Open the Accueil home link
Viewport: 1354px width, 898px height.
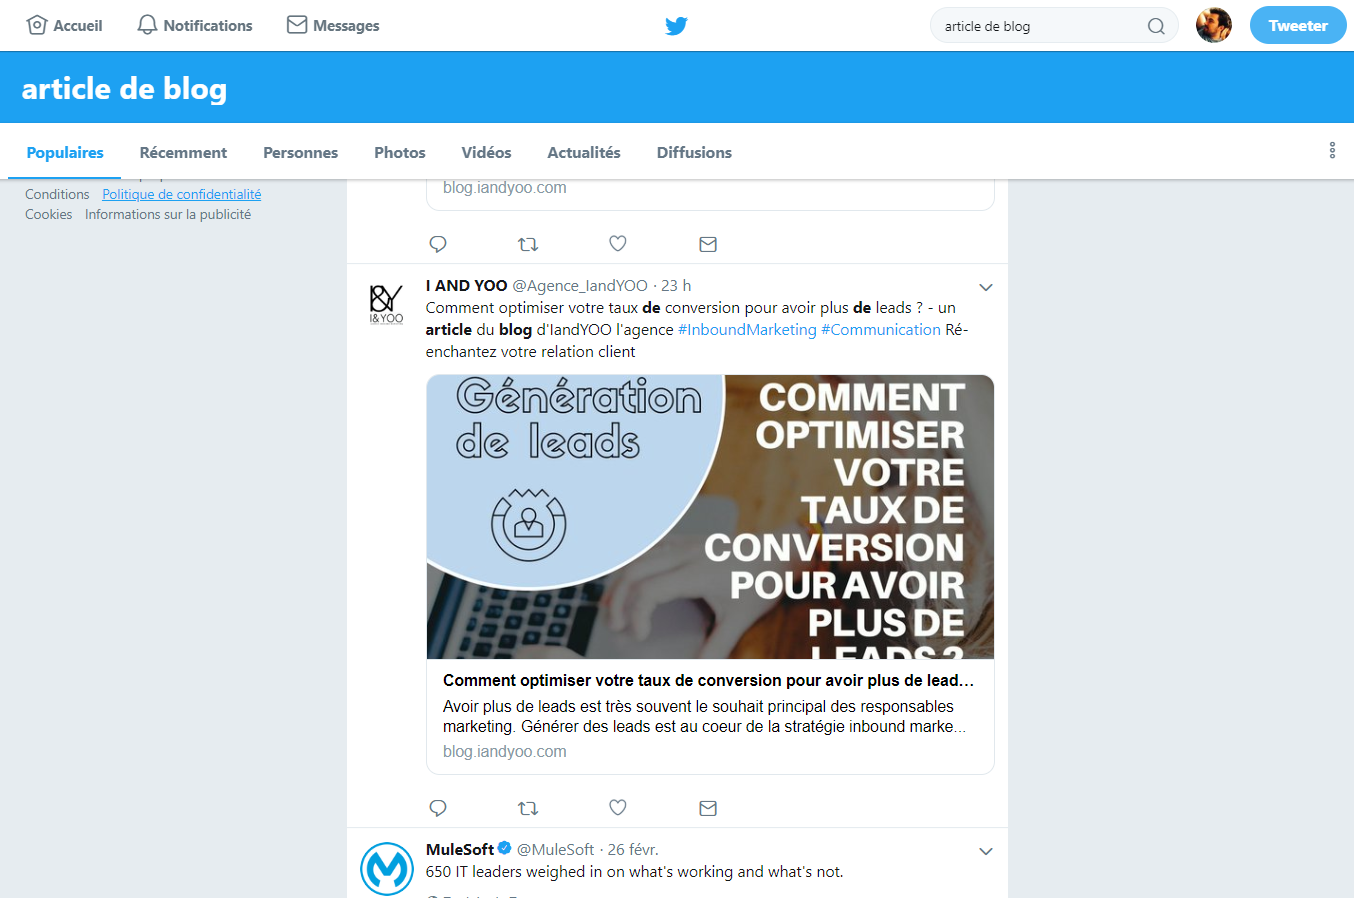pyautogui.click(x=64, y=25)
